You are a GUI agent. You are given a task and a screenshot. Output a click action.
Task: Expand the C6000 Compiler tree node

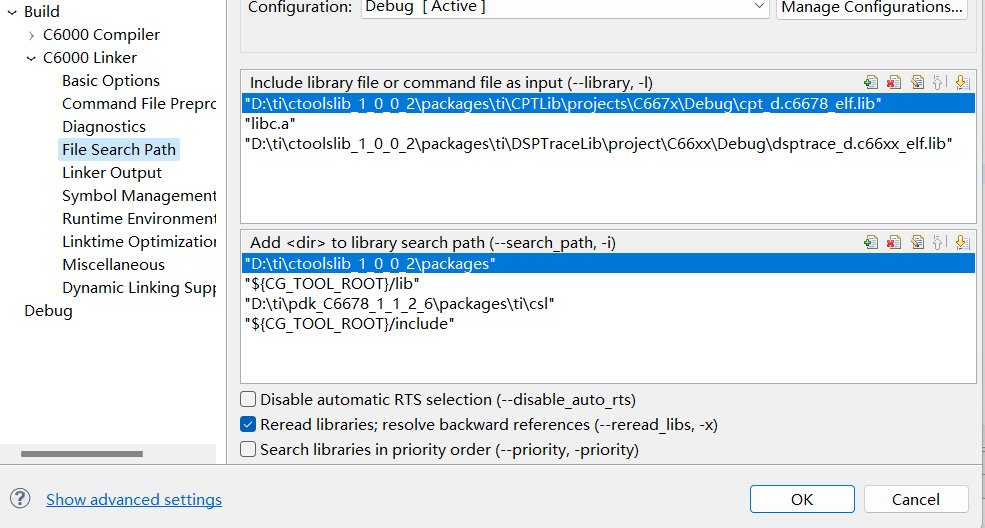(32, 35)
